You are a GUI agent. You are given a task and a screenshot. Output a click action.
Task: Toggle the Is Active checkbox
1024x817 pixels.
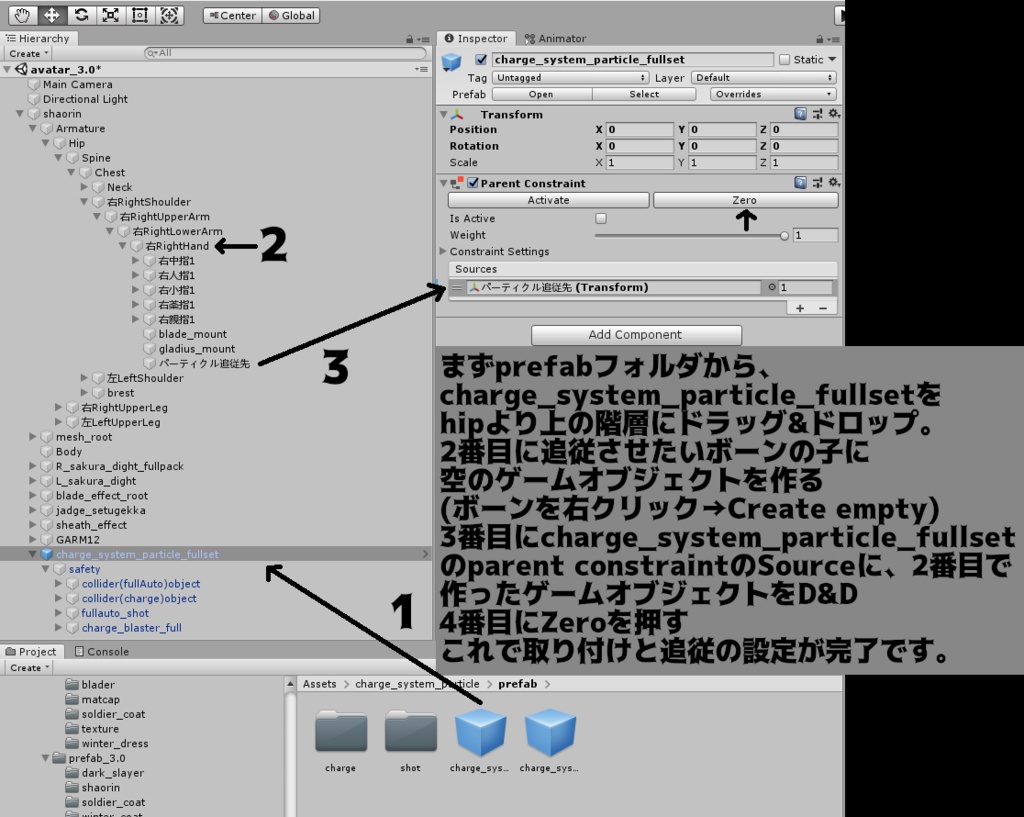tap(601, 218)
